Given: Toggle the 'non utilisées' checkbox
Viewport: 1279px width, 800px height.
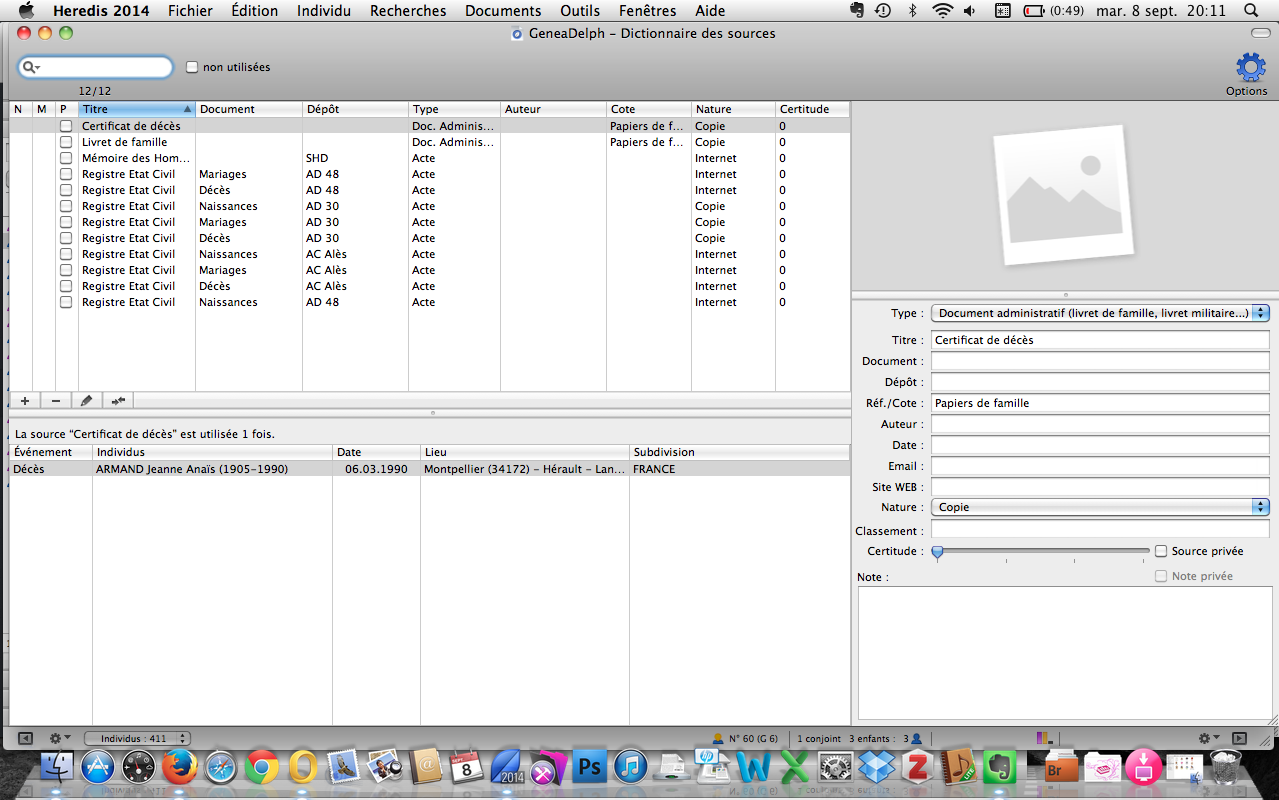Looking at the screenshot, I should pos(192,67).
